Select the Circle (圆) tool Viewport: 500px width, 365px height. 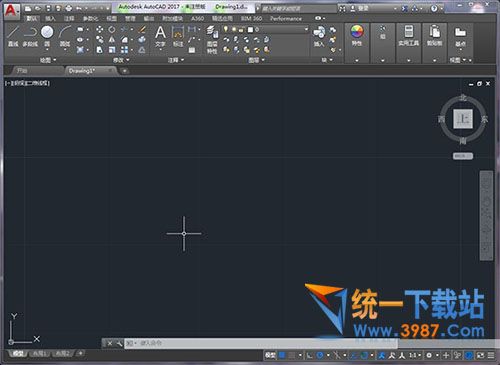pos(47,36)
